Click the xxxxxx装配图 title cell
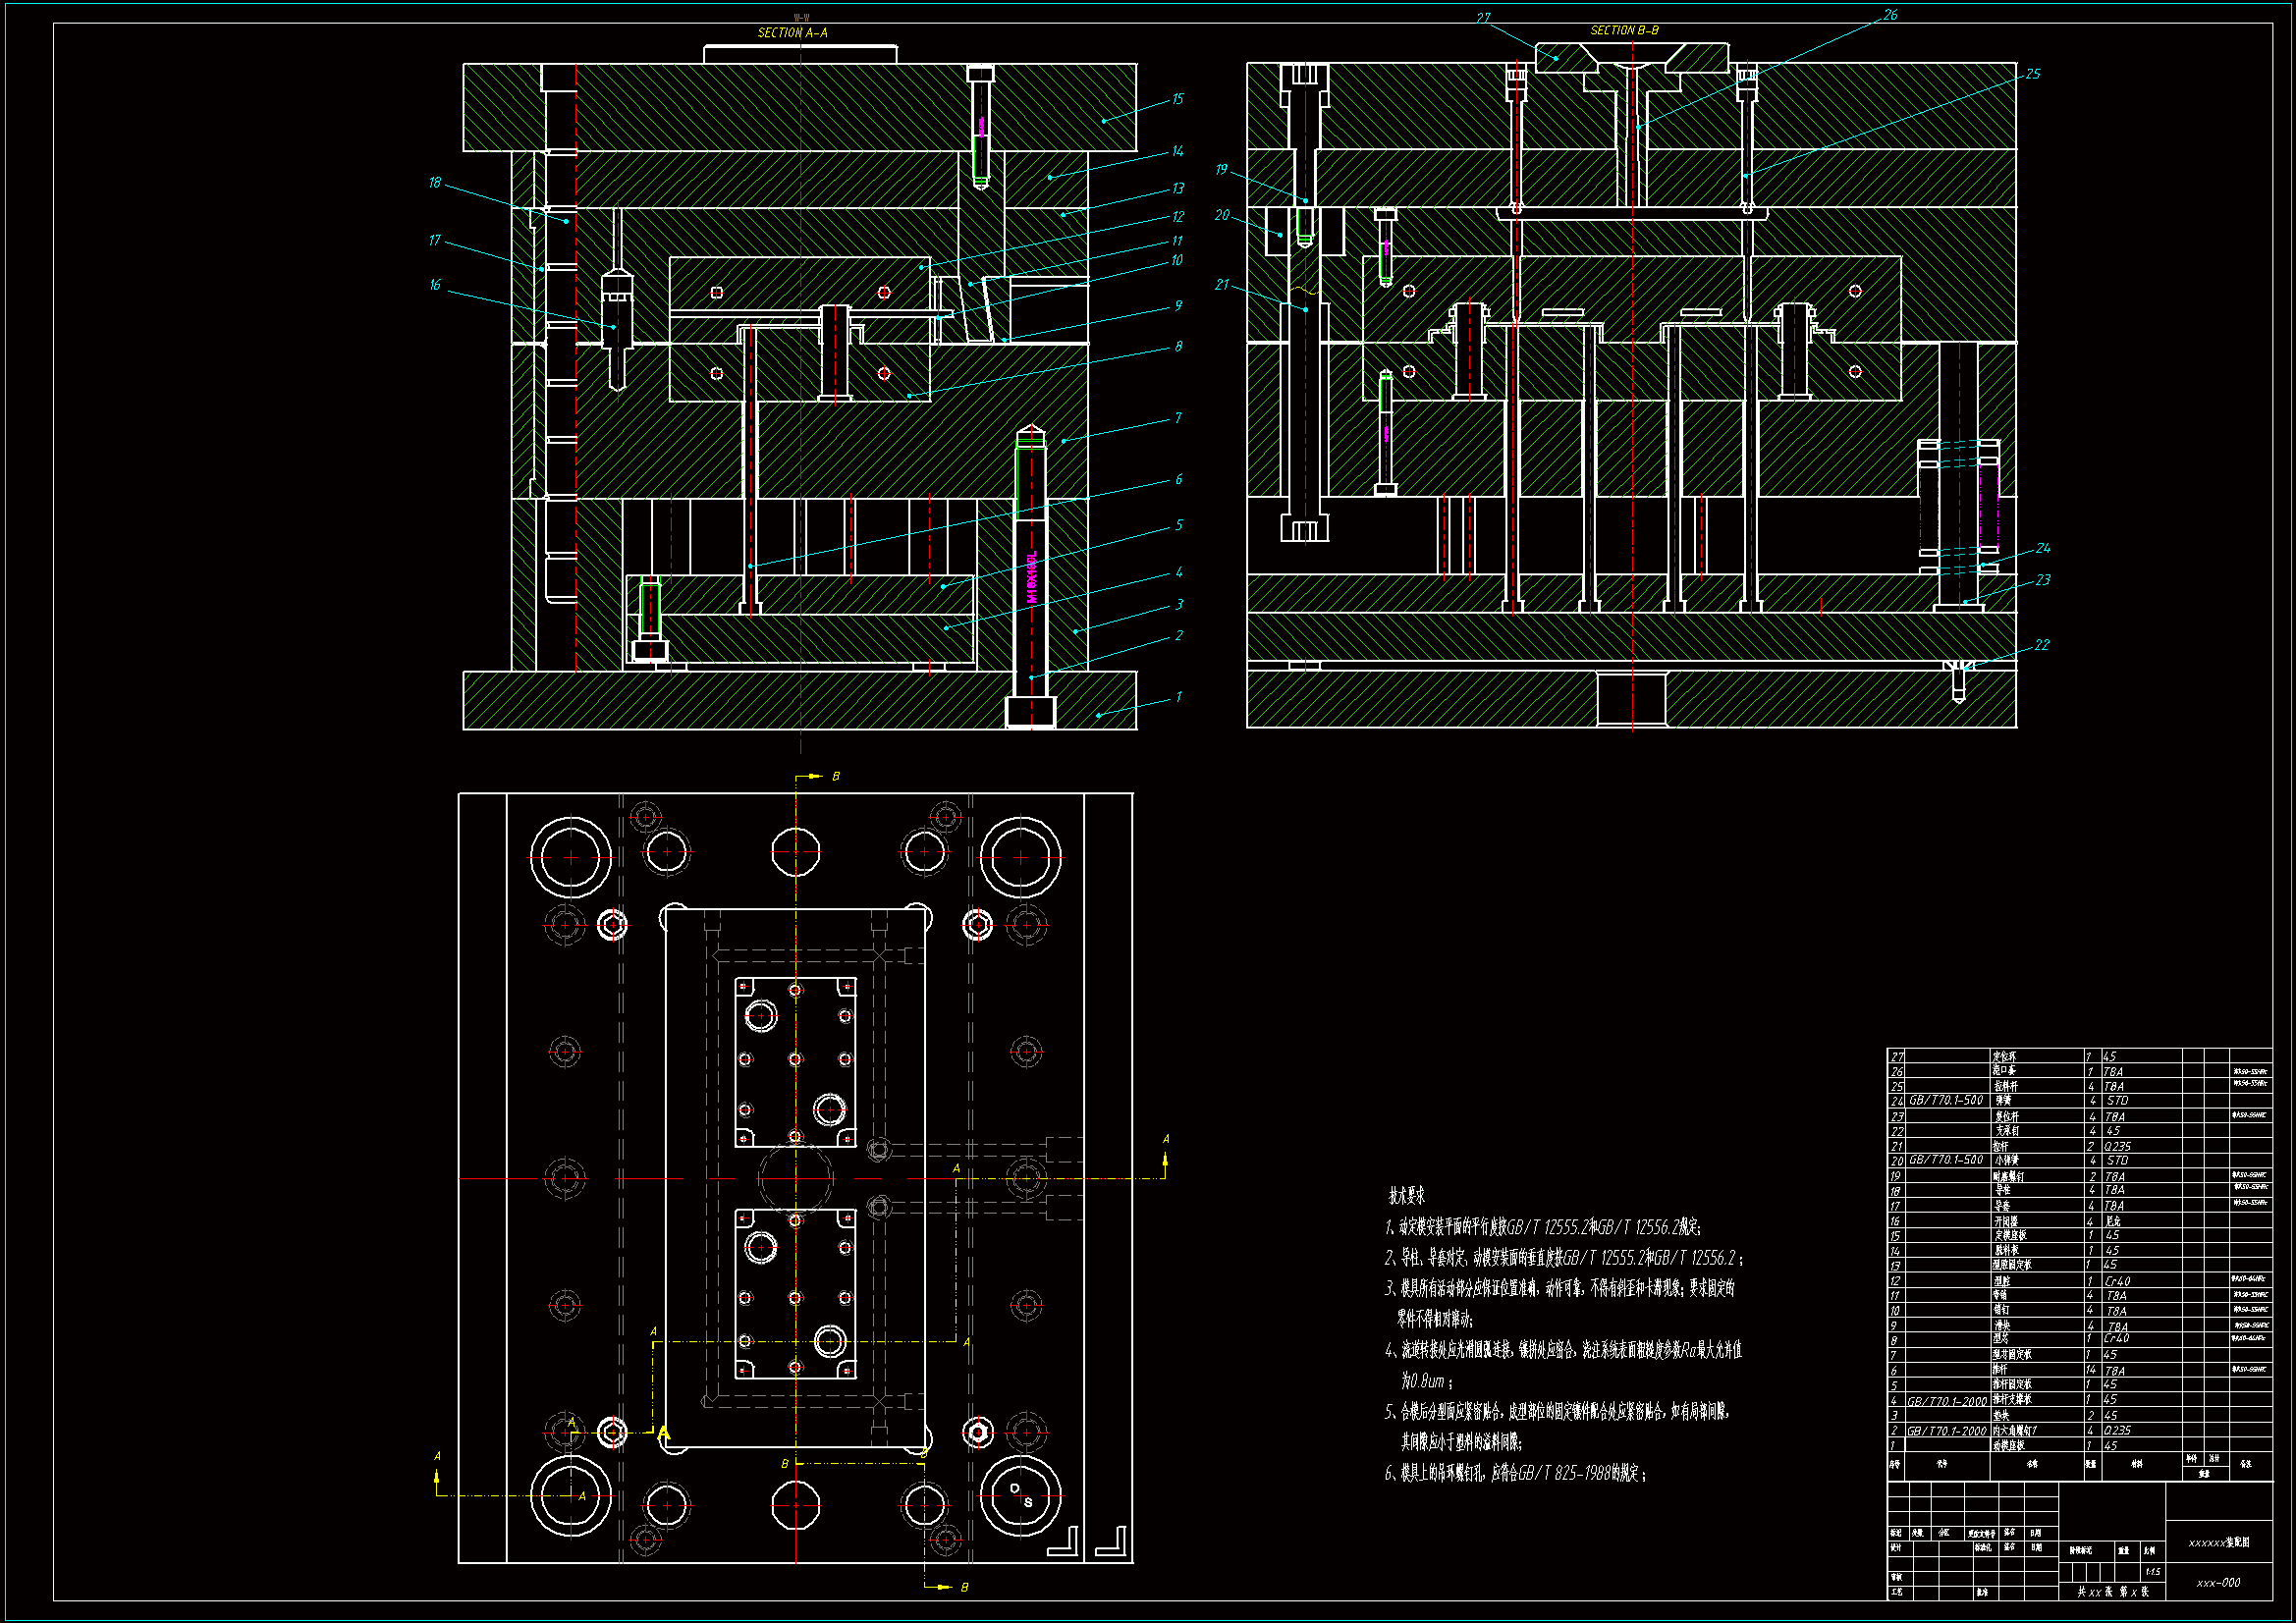Screen dimensions: 2296x1623 pyautogui.click(x=2218, y=1543)
